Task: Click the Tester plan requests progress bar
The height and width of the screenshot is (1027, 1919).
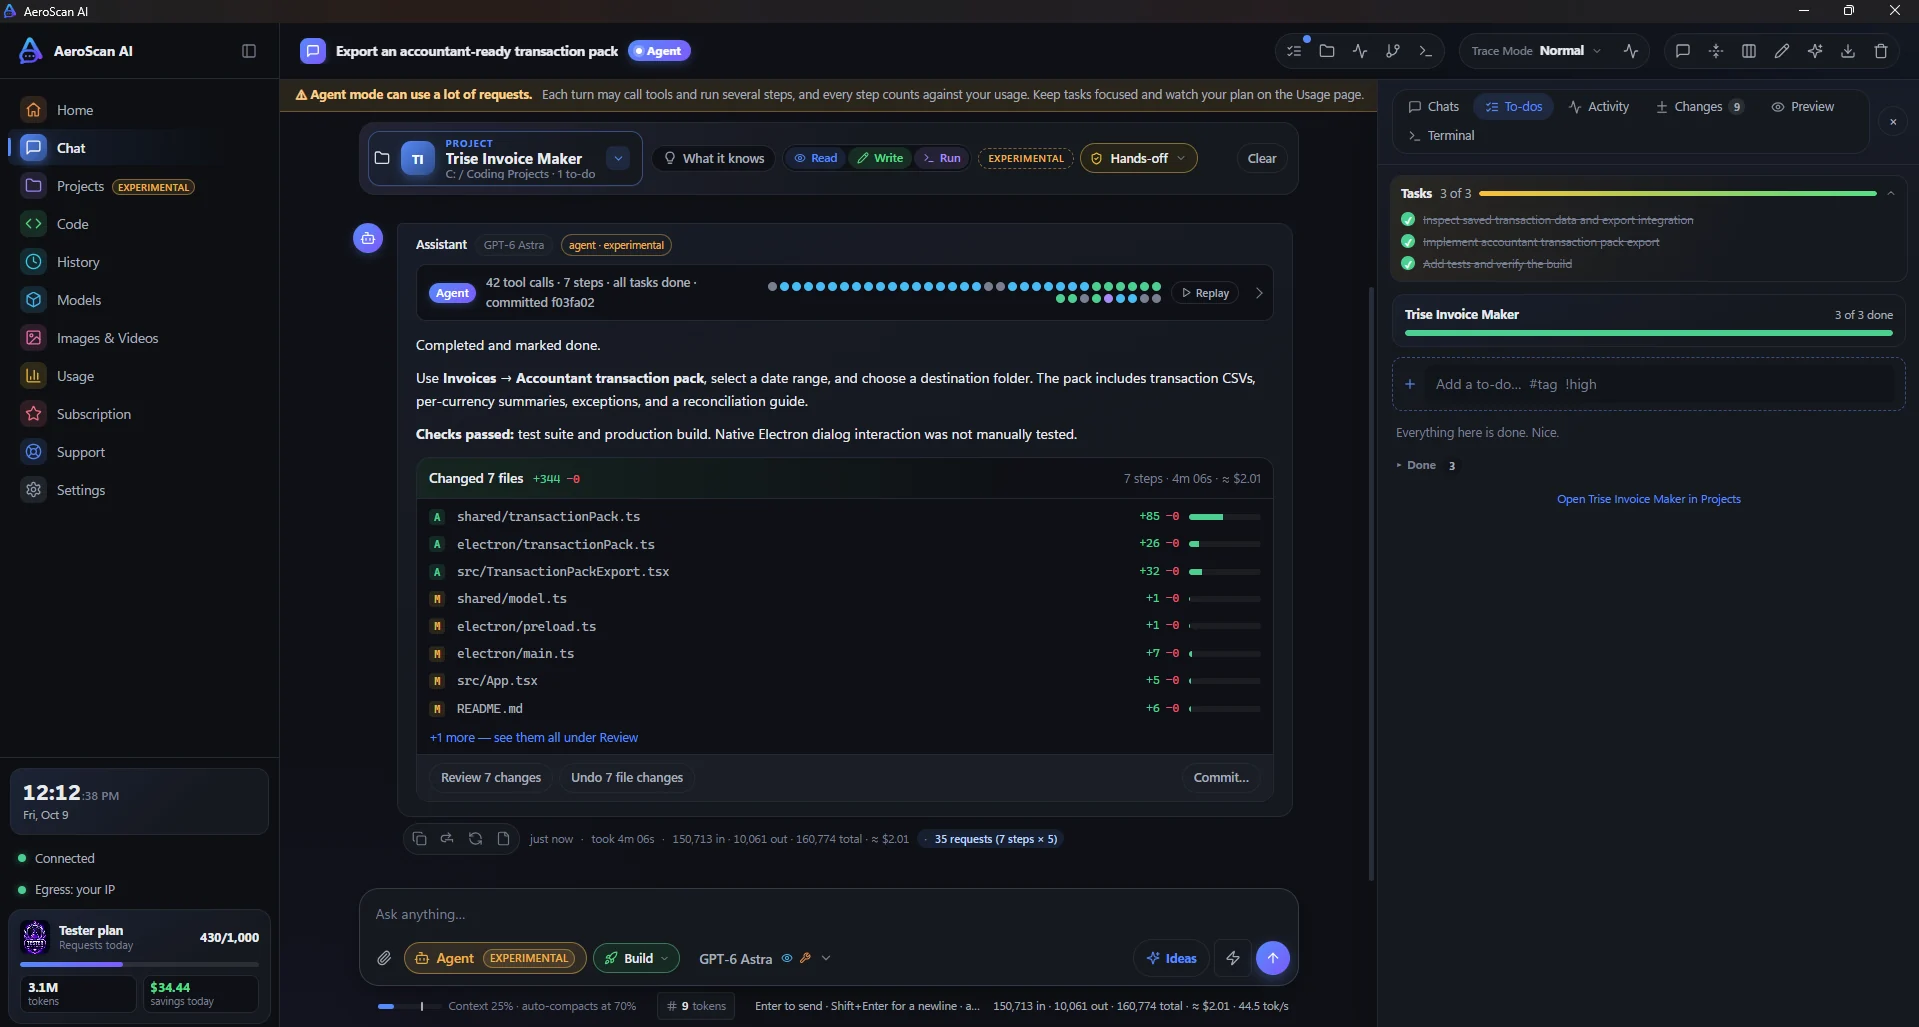Action: (x=139, y=964)
